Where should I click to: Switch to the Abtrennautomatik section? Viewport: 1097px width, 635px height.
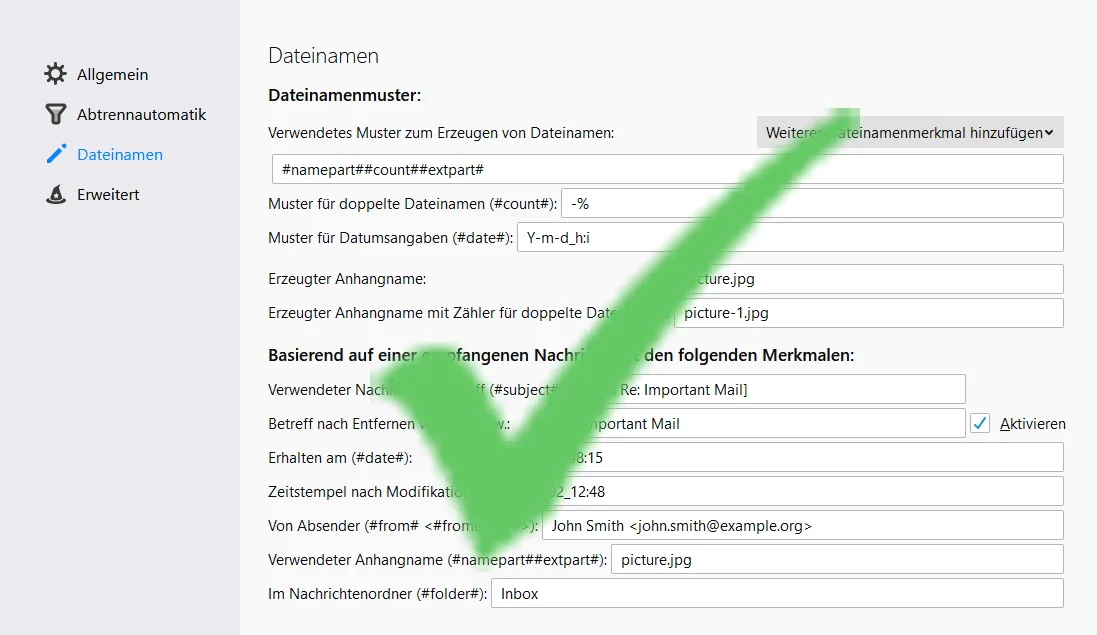coord(141,114)
